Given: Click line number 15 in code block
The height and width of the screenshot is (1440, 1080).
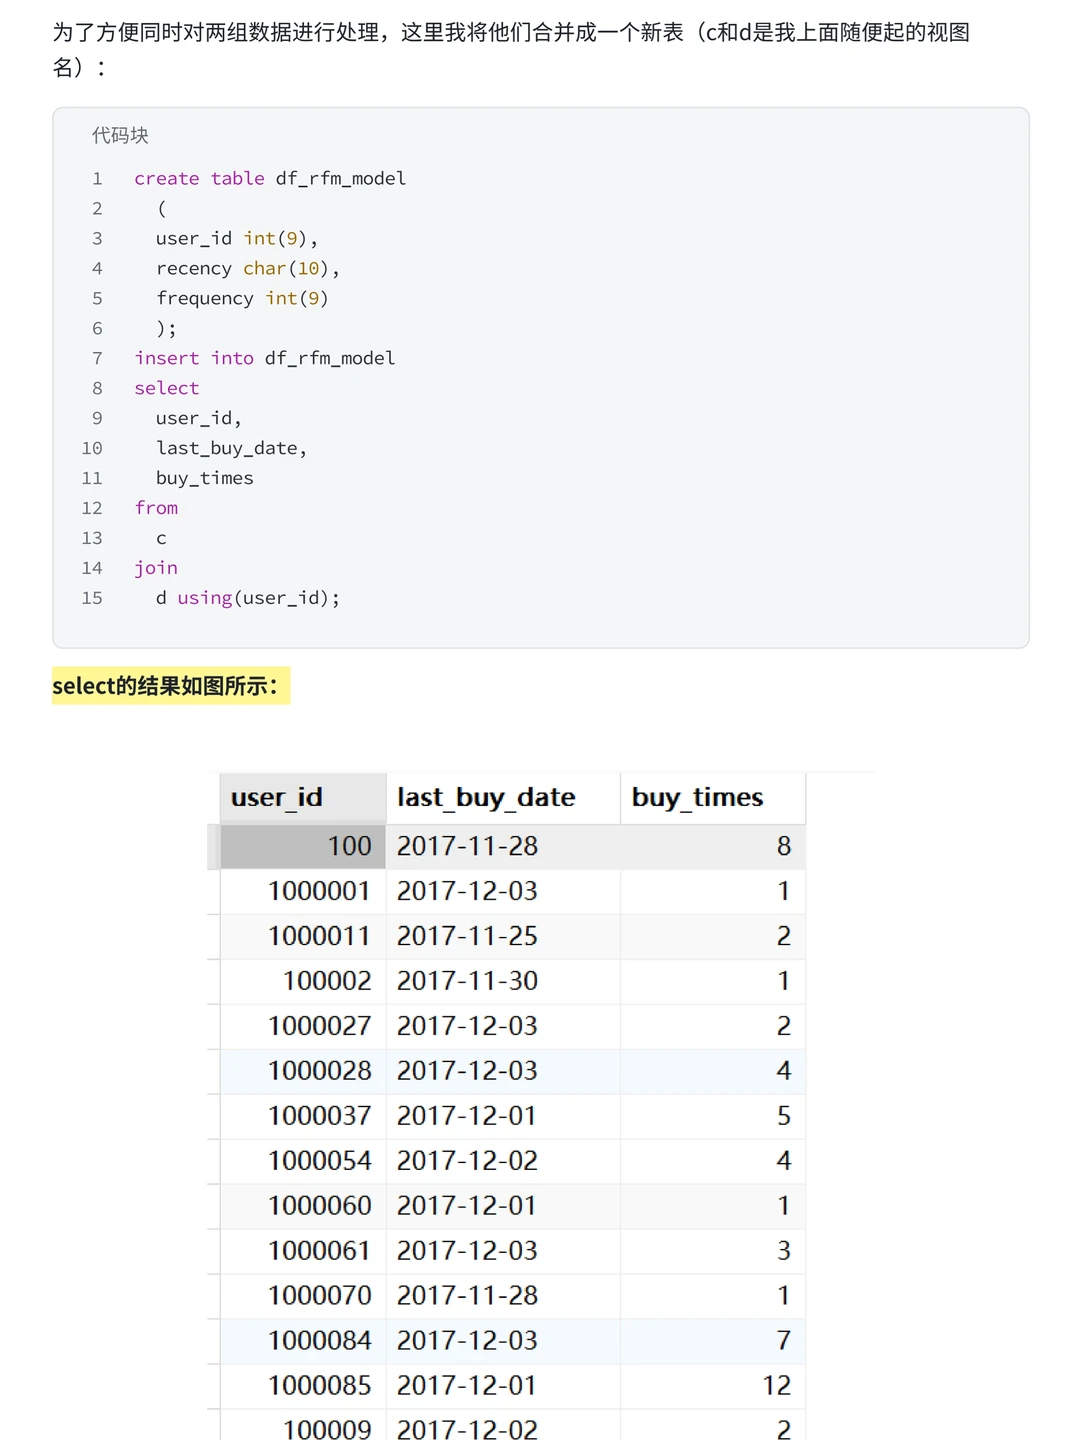Looking at the screenshot, I should pyautogui.click(x=92, y=598).
